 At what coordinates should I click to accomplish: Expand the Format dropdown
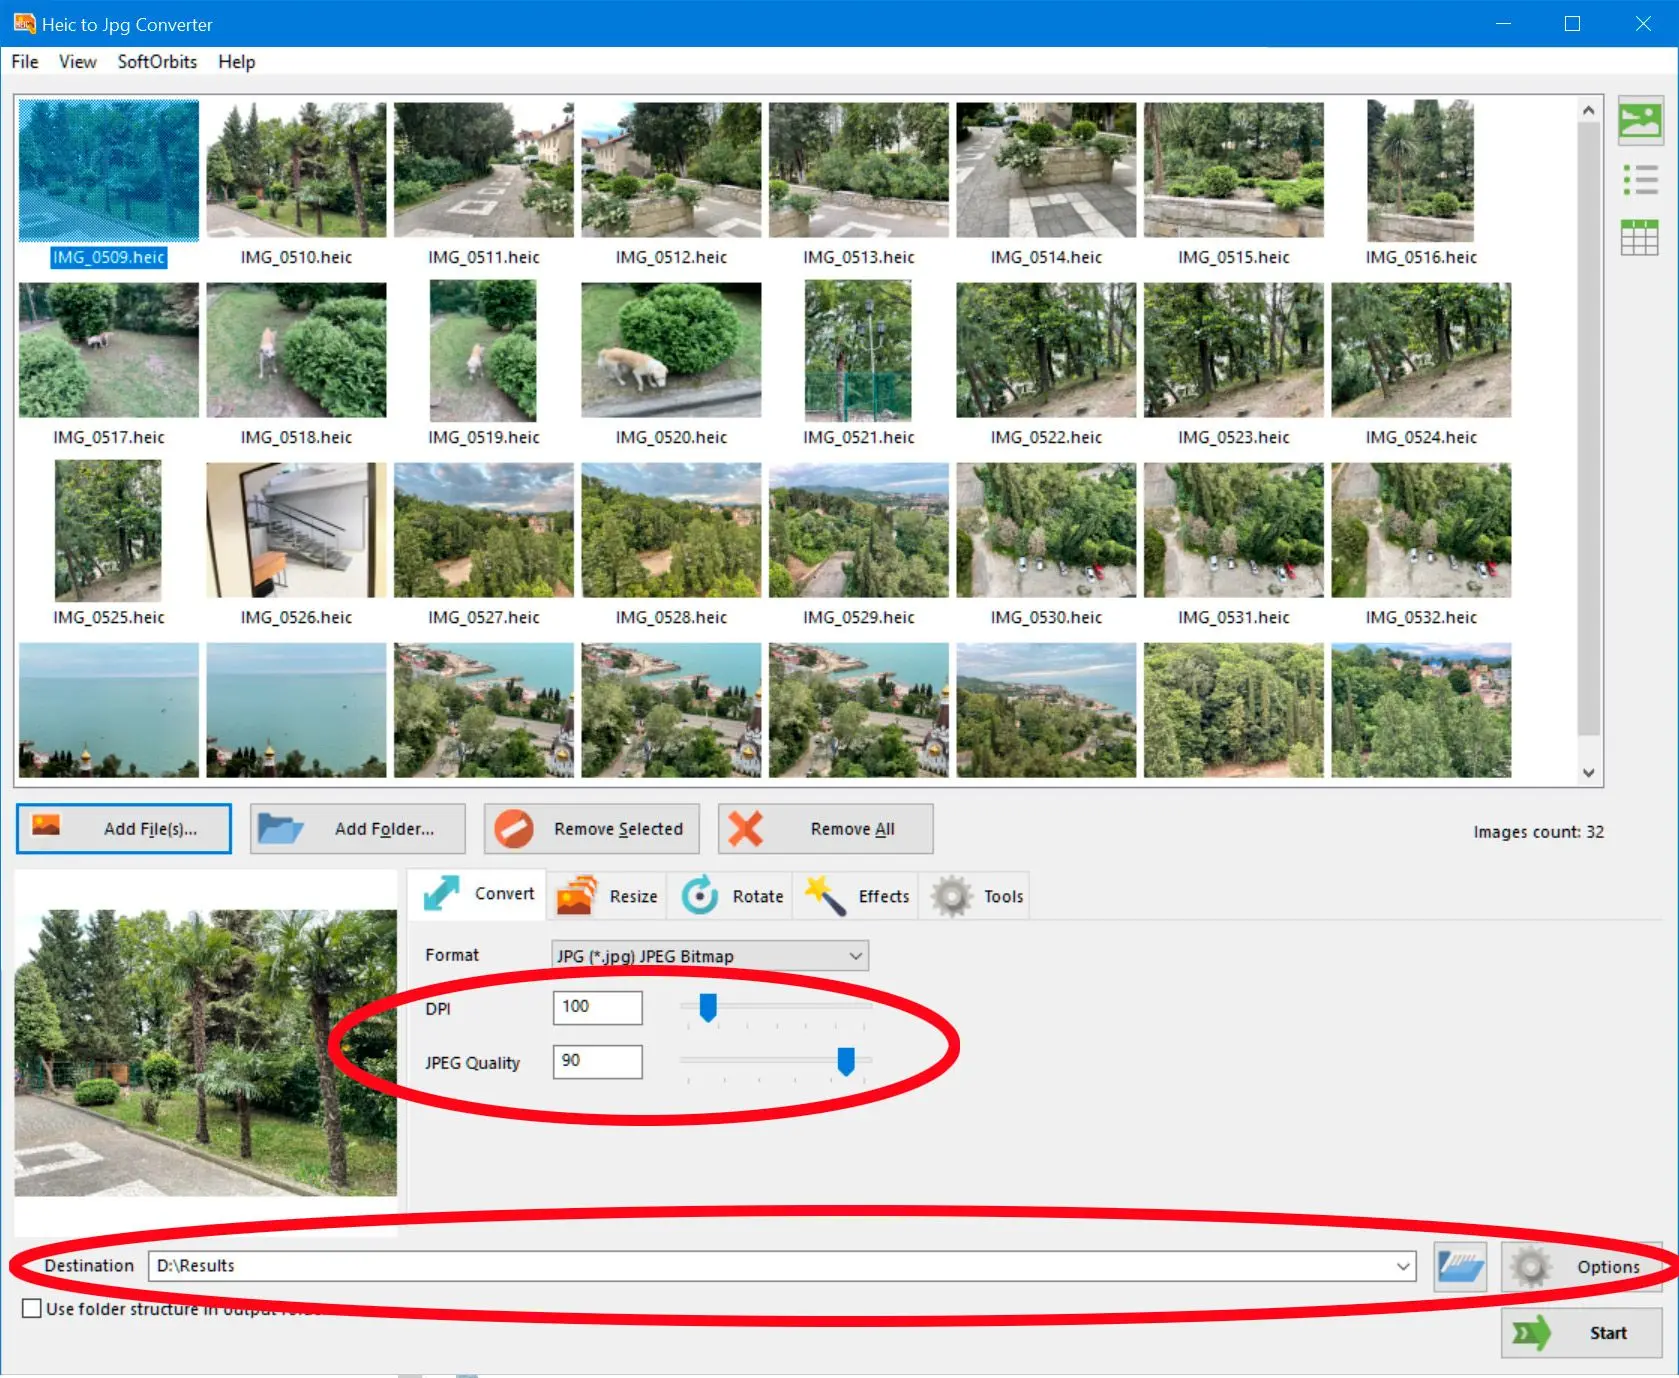point(855,956)
